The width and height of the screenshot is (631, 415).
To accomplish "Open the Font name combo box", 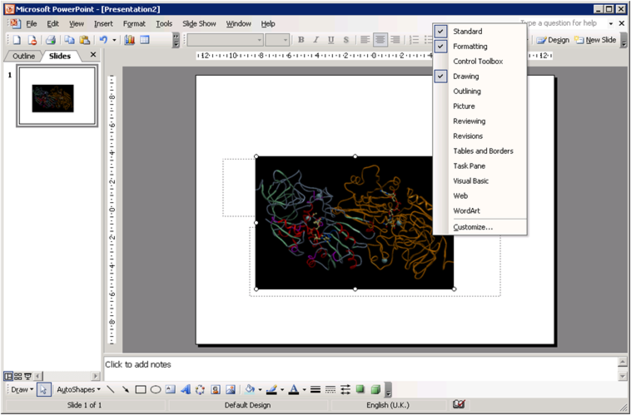I will [x=223, y=40].
